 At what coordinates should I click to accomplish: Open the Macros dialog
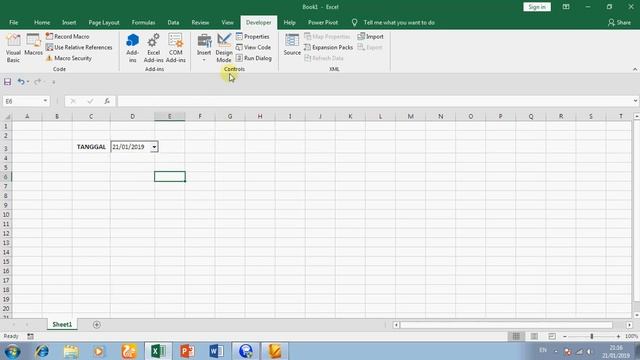(x=33, y=45)
